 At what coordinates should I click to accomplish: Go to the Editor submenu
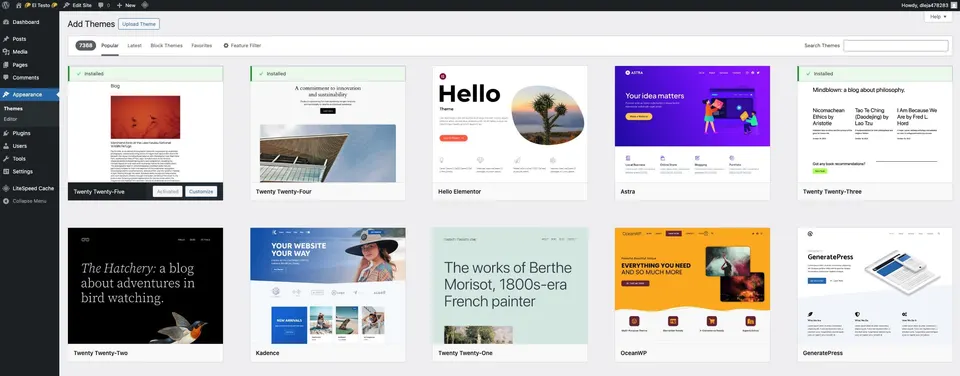[10, 119]
